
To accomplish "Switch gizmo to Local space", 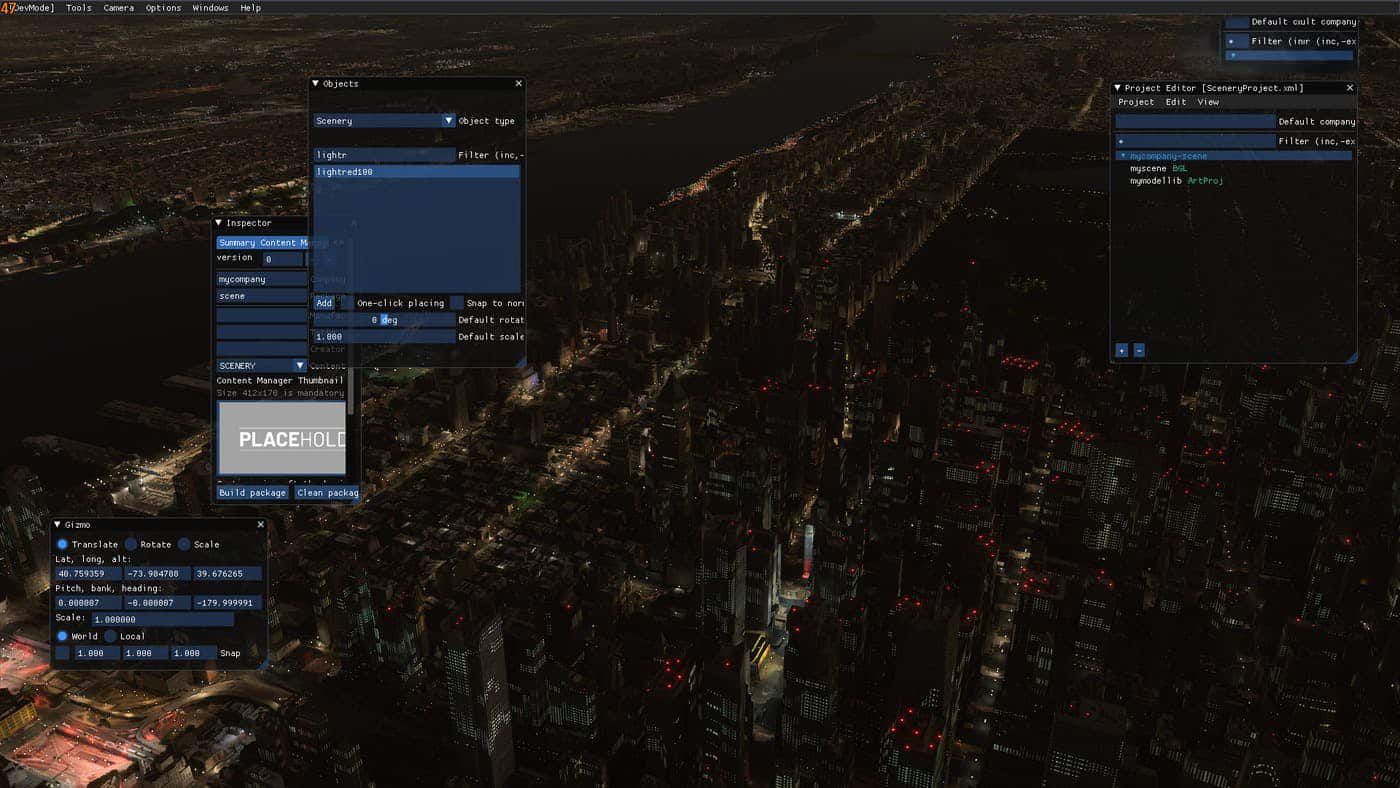I will (x=110, y=636).
